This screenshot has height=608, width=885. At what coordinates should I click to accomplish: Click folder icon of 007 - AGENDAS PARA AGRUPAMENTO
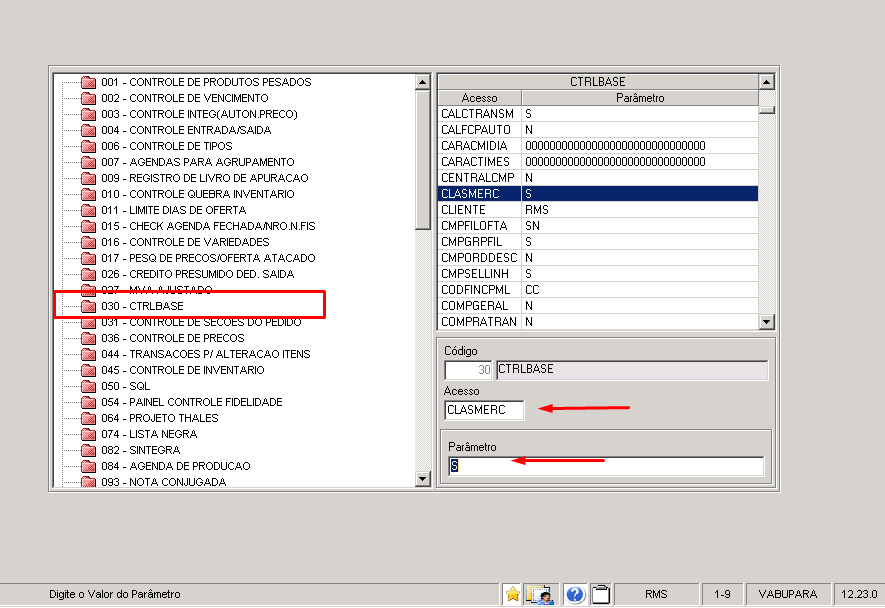(88, 162)
